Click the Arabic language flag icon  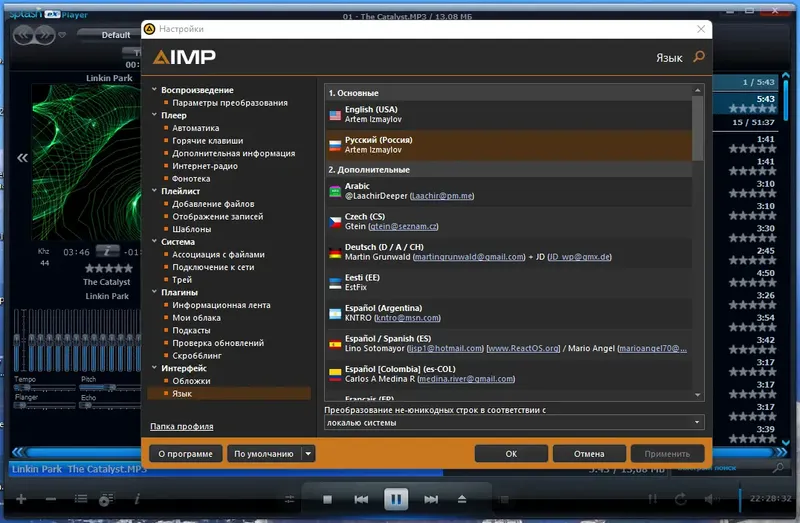pos(335,191)
